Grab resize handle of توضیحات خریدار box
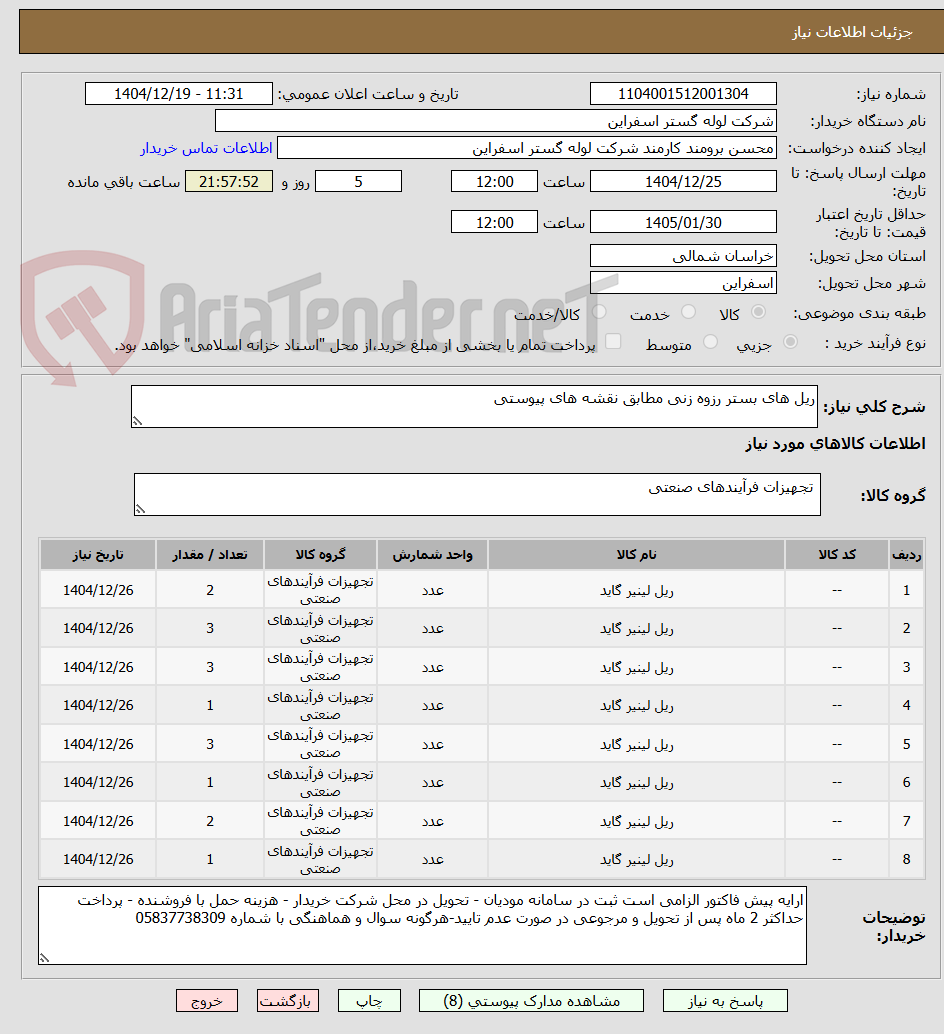 pyautogui.click(x=44, y=958)
